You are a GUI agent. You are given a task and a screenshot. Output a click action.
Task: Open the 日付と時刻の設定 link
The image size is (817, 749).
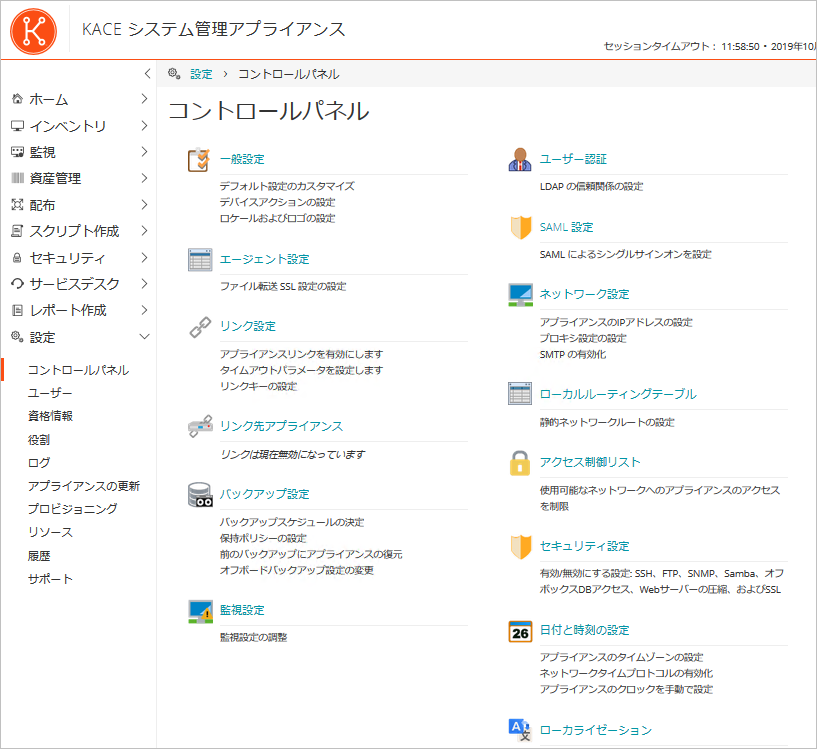click(584, 630)
